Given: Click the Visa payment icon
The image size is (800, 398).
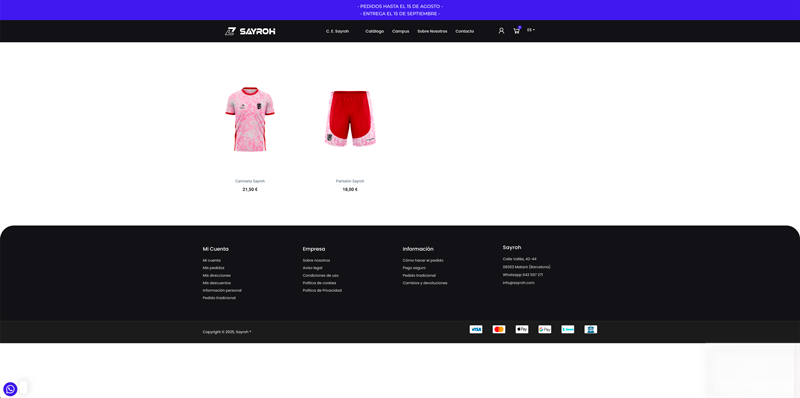Looking at the screenshot, I should (x=476, y=329).
